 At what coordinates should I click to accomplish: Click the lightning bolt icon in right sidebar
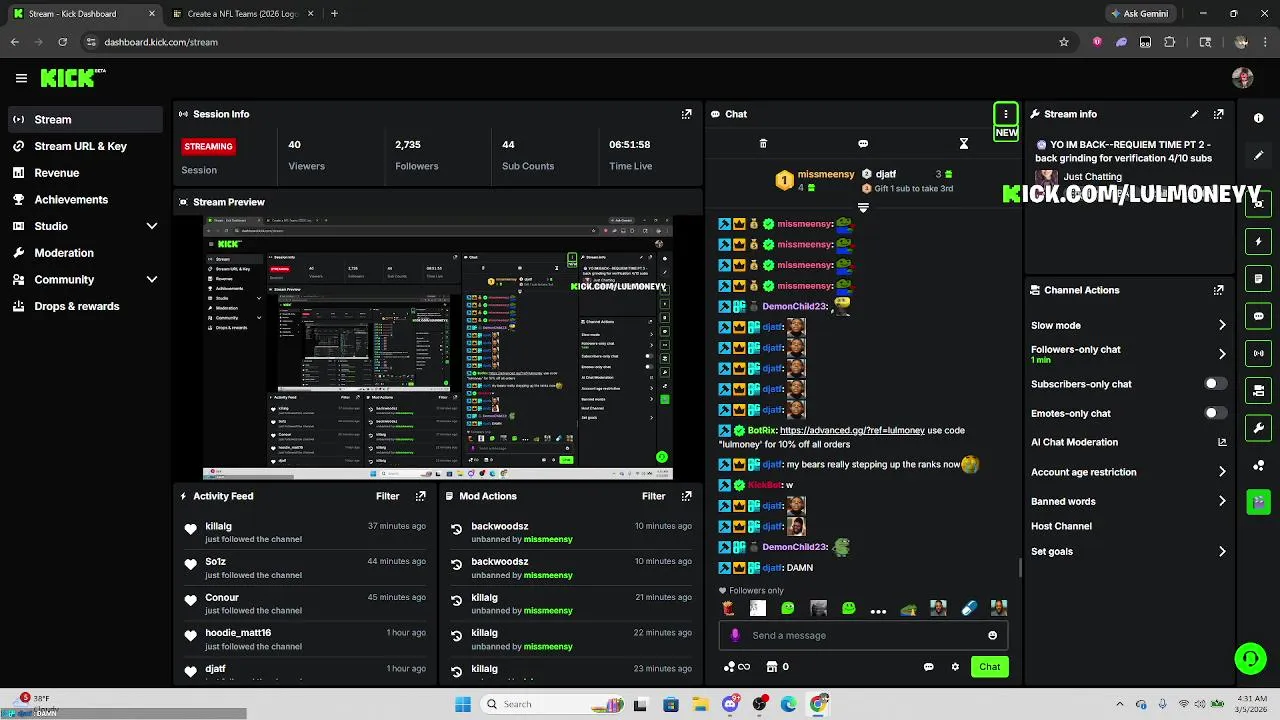[x=1258, y=241]
